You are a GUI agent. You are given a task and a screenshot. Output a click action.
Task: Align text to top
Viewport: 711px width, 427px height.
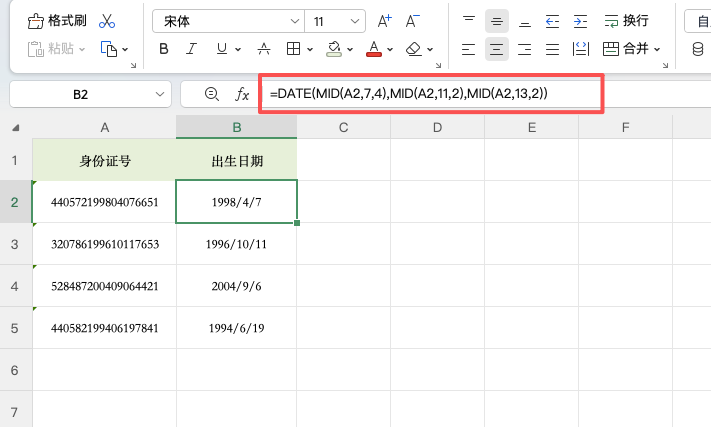click(x=469, y=21)
